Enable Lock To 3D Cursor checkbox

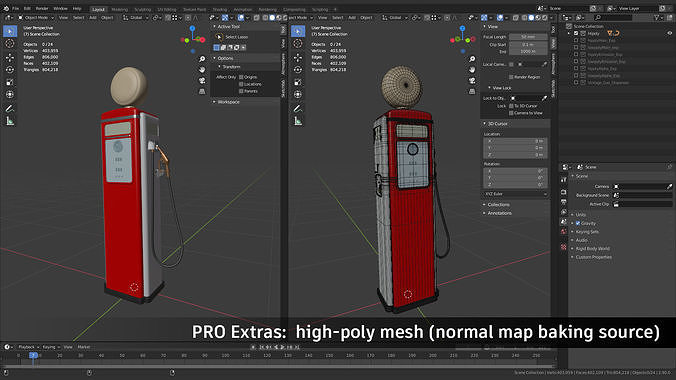tap(511, 106)
